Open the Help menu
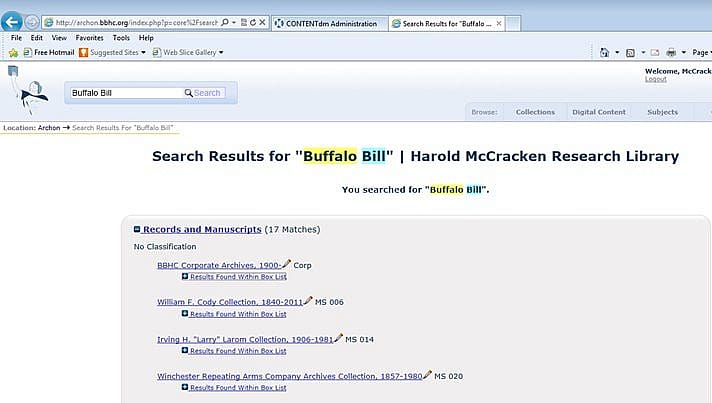 pyautogui.click(x=146, y=38)
